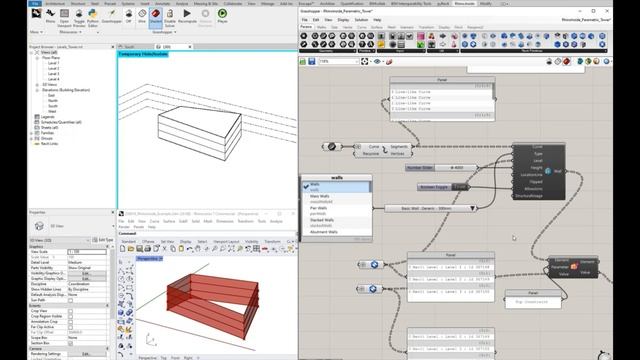Launch the Grasshopper Player
Image resolution: width=640 pixels, height=360 pixels.
[x=222, y=16]
